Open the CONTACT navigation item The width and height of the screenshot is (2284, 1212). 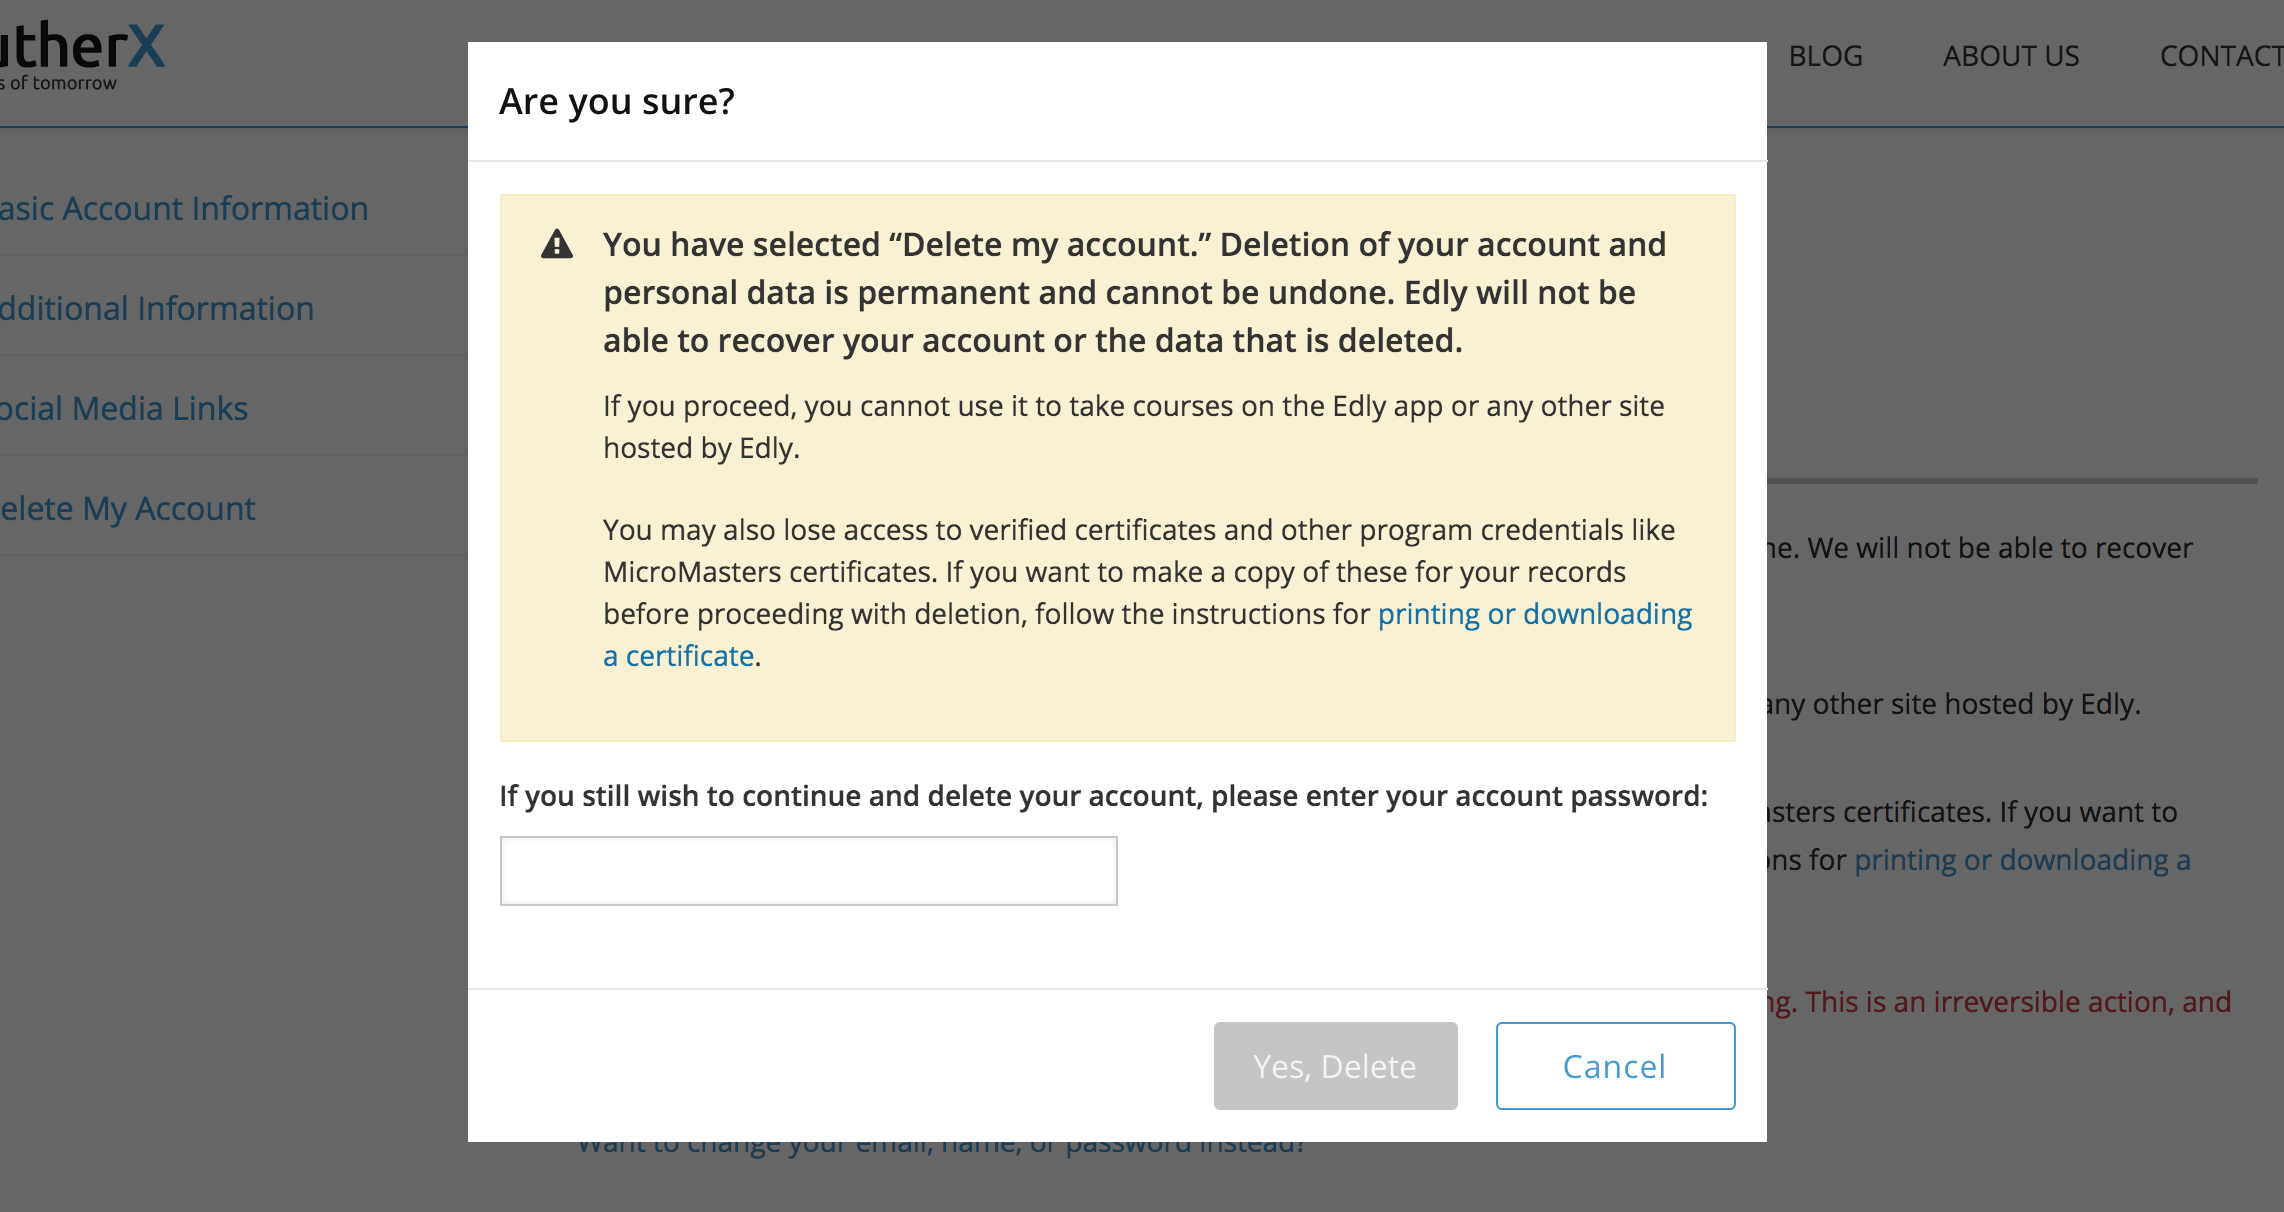(2221, 56)
